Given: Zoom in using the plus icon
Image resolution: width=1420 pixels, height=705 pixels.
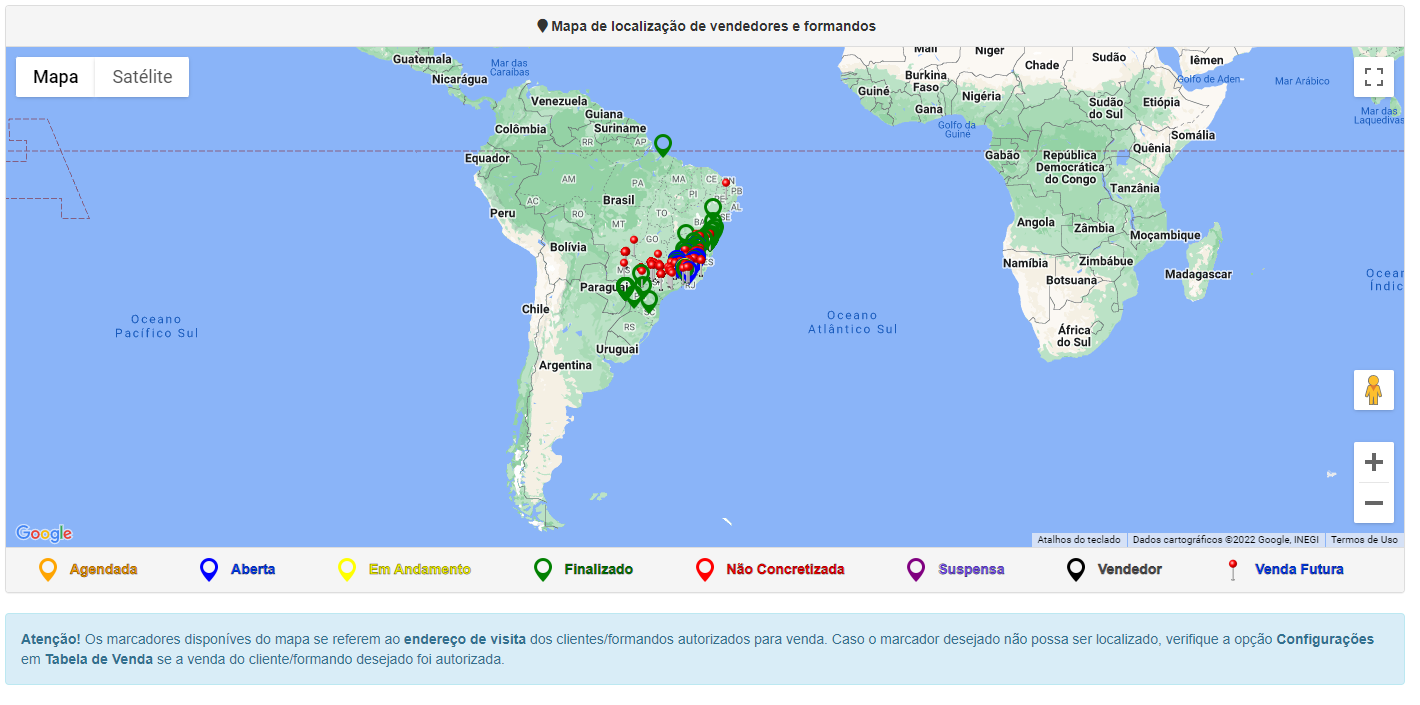Looking at the screenshot, I should tap(1373, 462).
